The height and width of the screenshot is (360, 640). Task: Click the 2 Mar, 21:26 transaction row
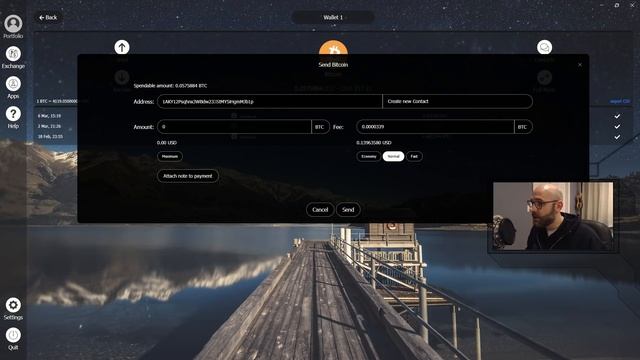49,127
